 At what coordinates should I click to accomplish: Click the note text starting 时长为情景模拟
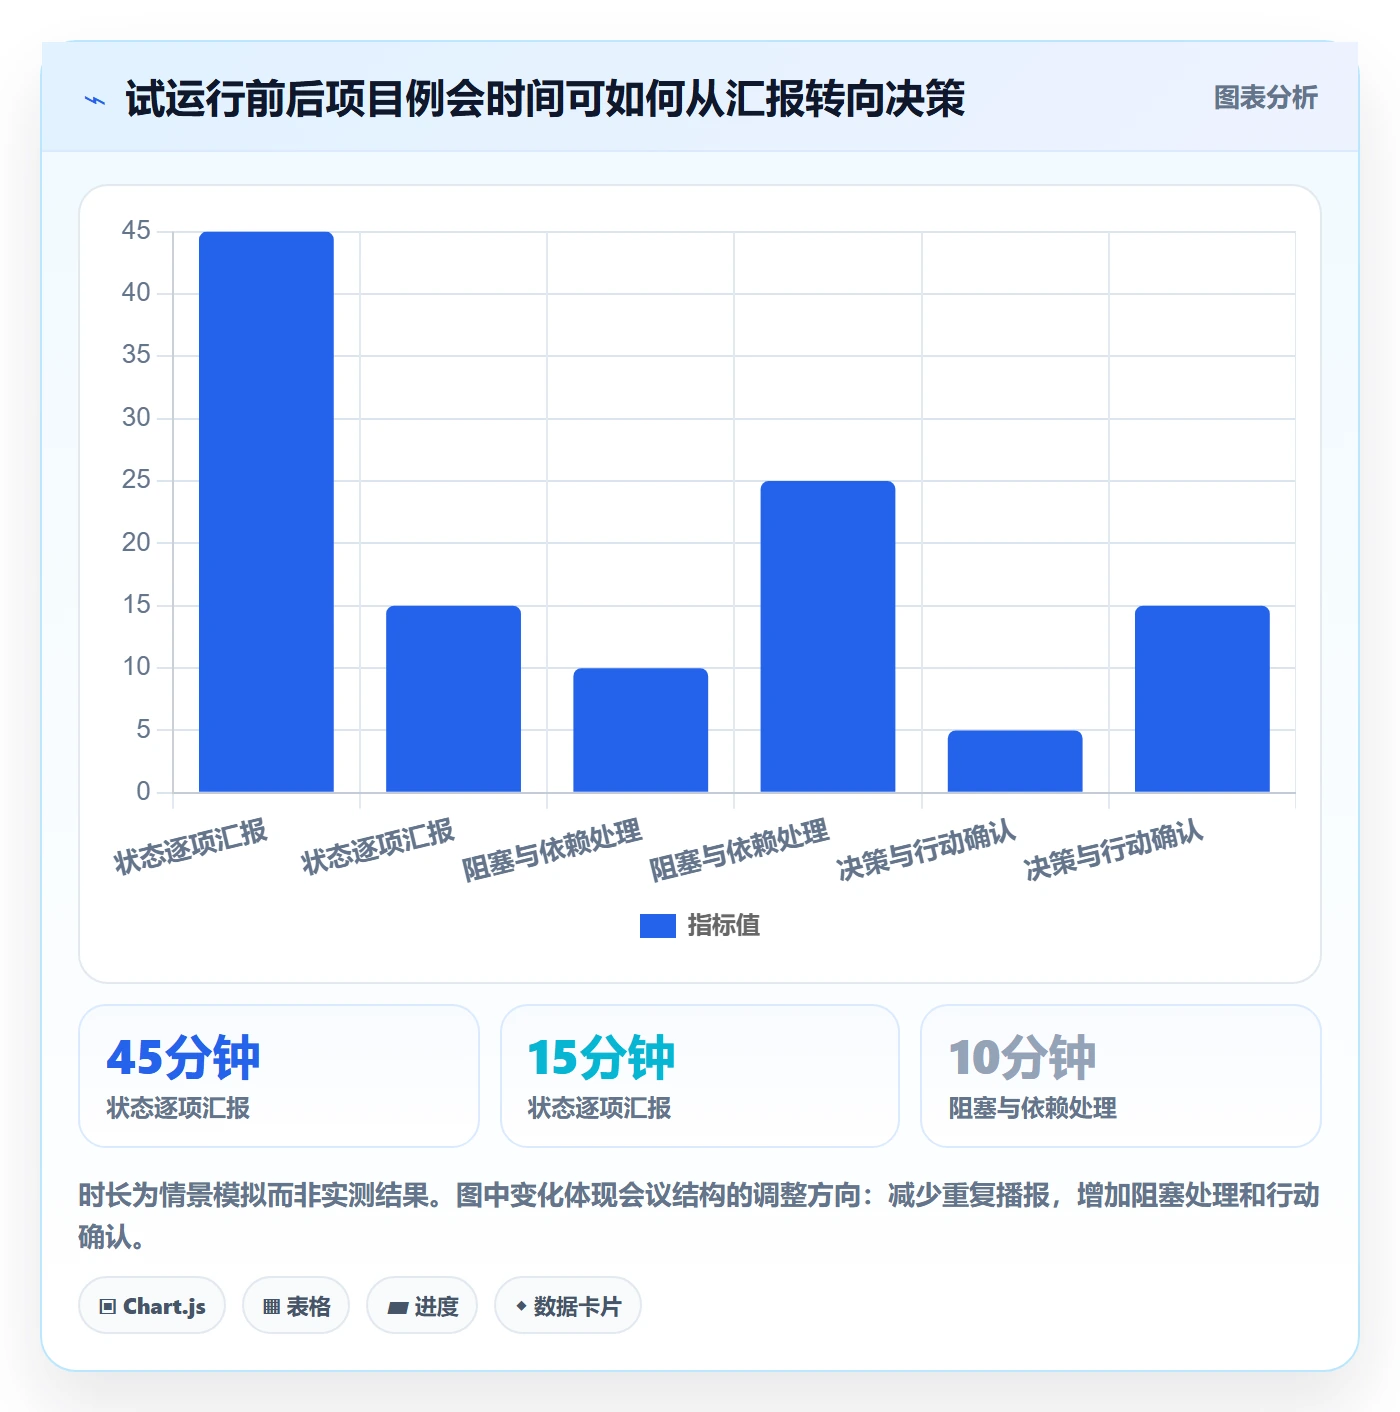[699, 1216]
